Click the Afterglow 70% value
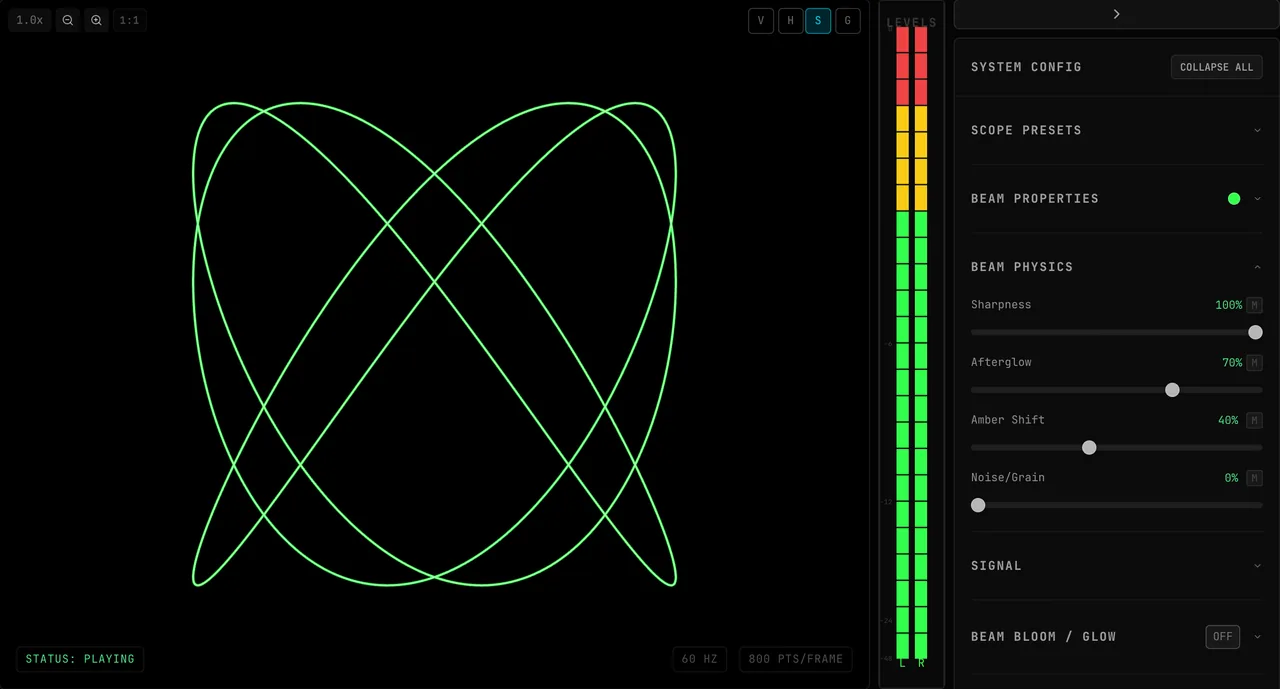This screenshot has height=689, width=1280. (x=1232, y=363)
